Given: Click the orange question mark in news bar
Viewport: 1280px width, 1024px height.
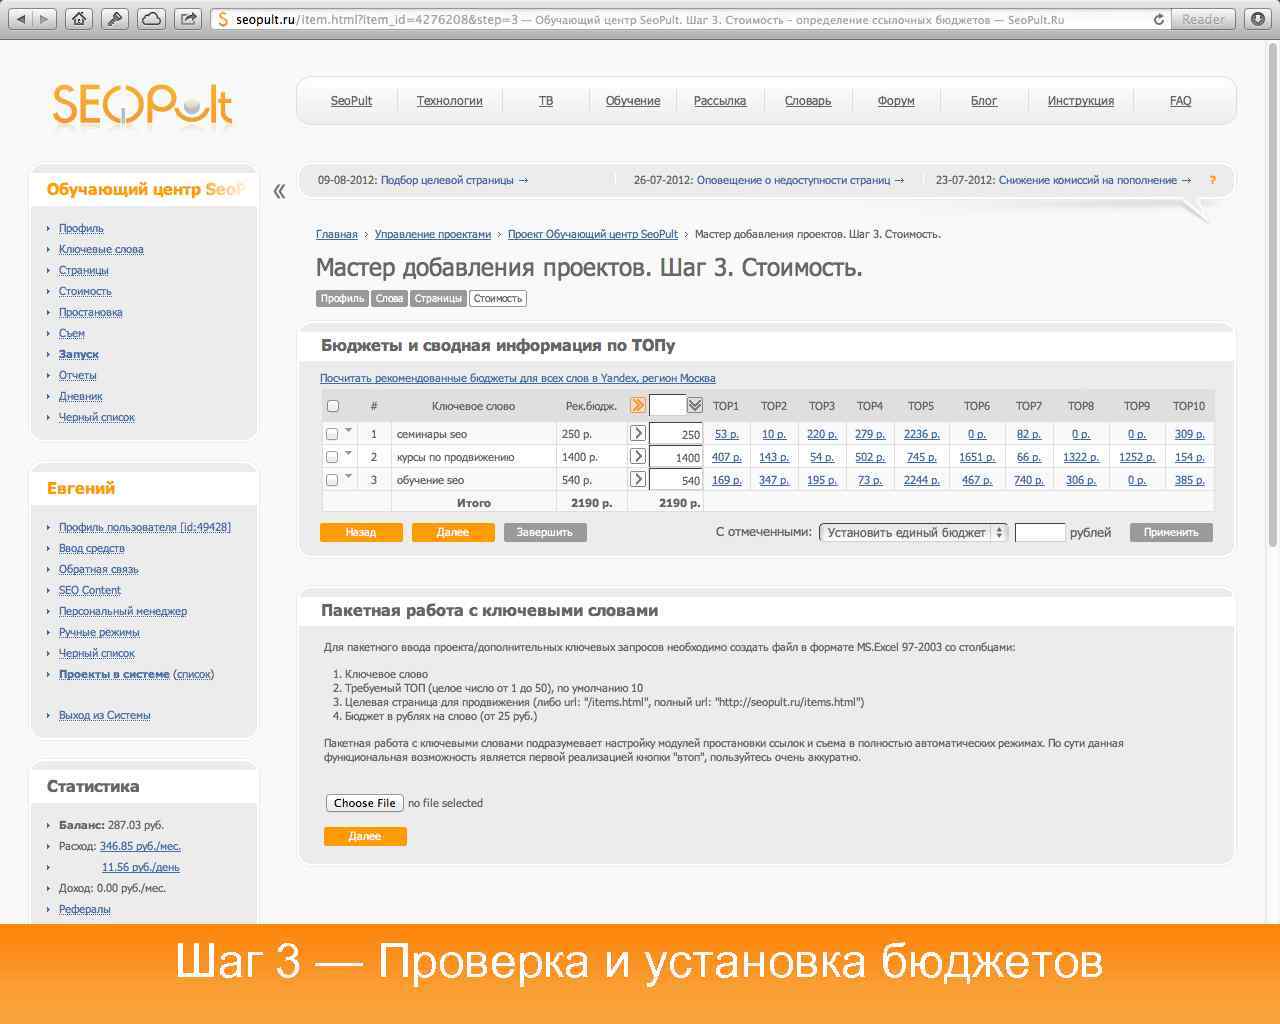Looking at the screenshot, I should click(x=1213, y=181).
